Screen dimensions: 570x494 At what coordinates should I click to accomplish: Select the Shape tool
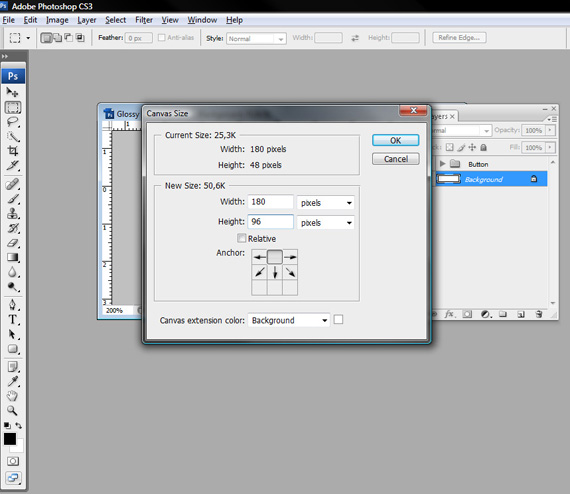[x=13, y=349]
